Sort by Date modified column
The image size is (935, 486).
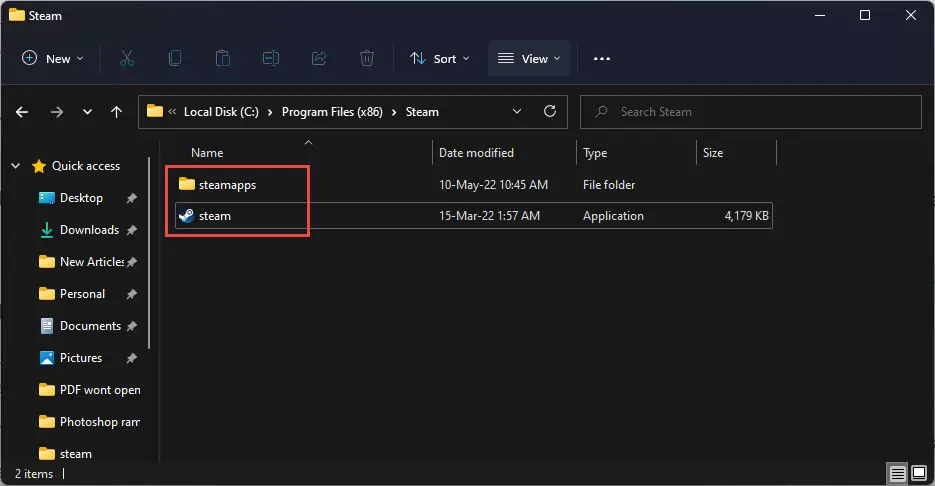(476, 153)
